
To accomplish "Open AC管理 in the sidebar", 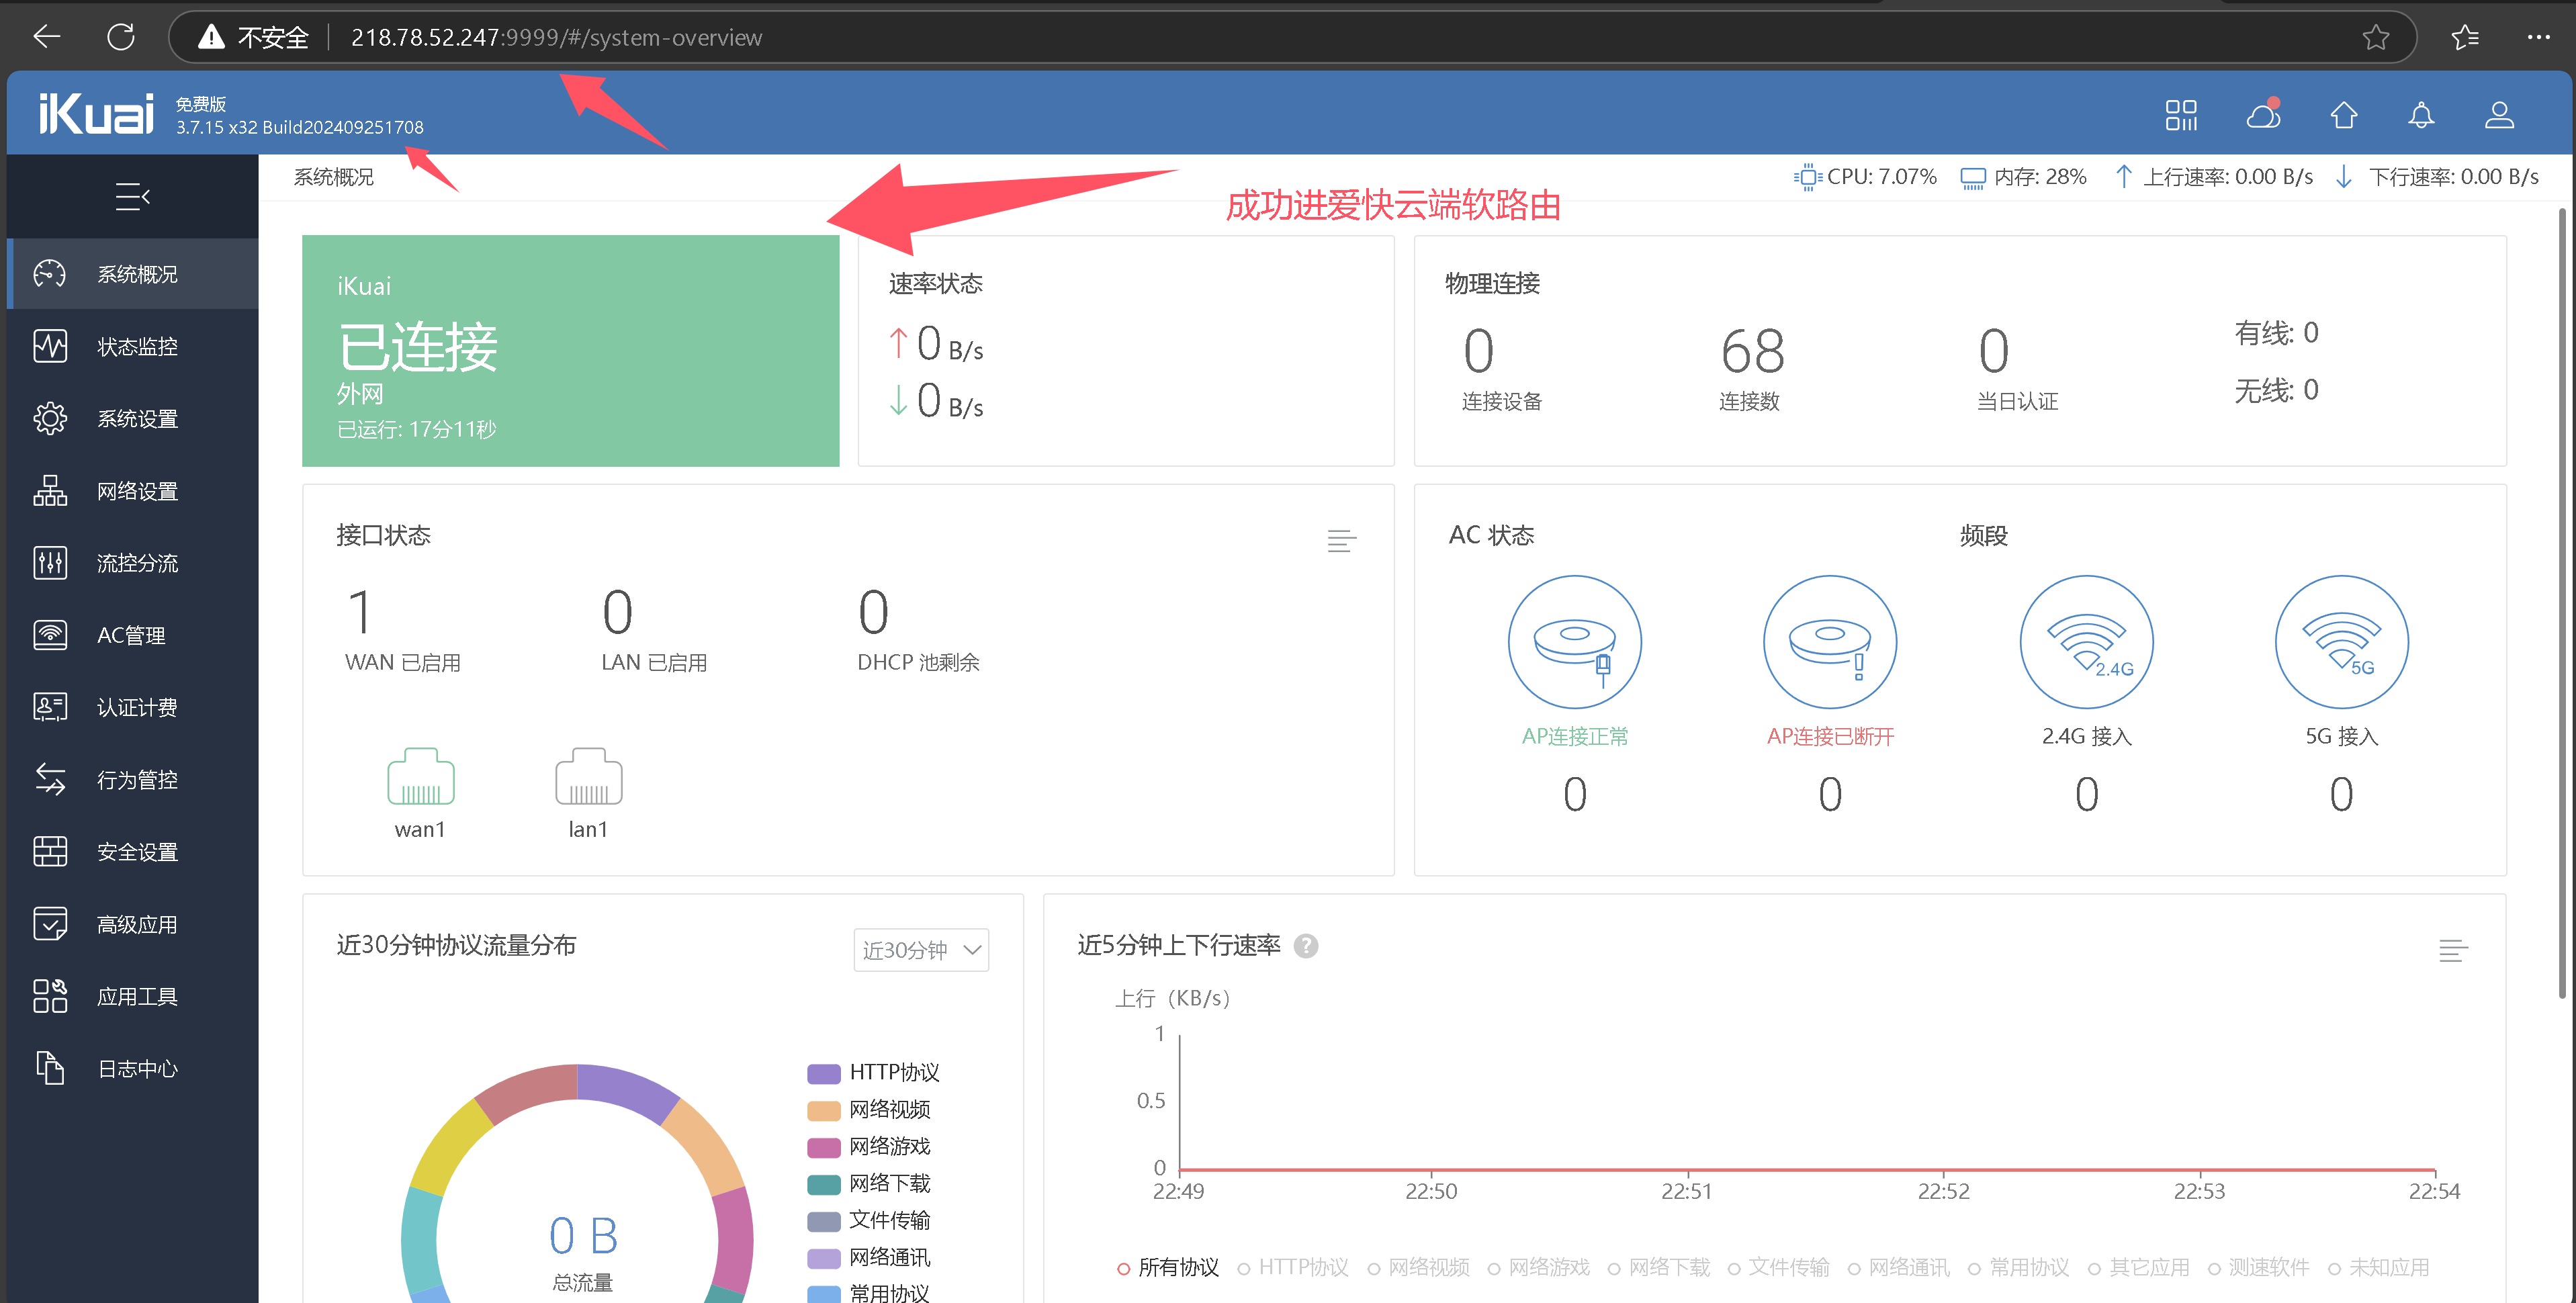I will pyautogui.click(x=133, y=635).
